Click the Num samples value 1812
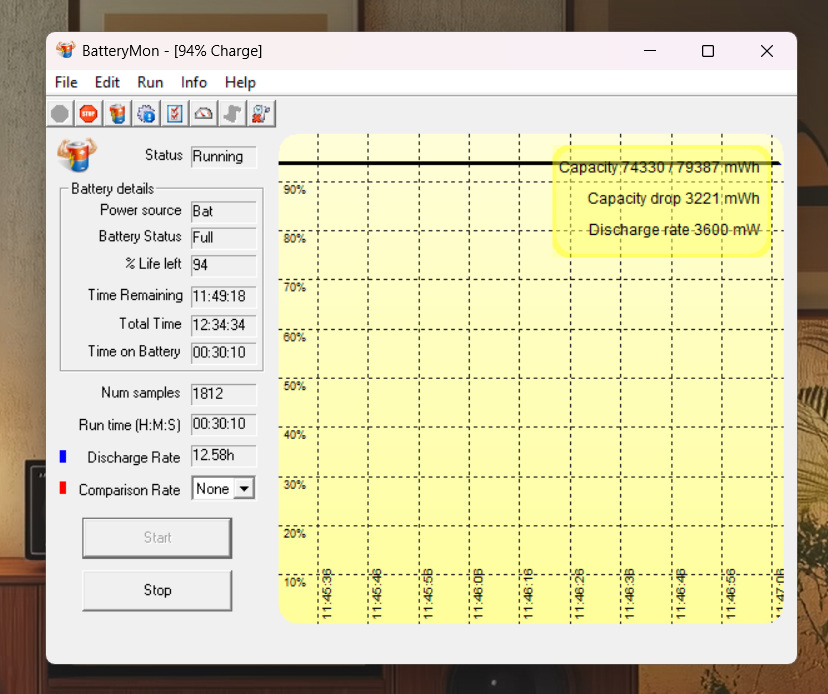This screenshot has width=828, height=694. click(224, 394)
